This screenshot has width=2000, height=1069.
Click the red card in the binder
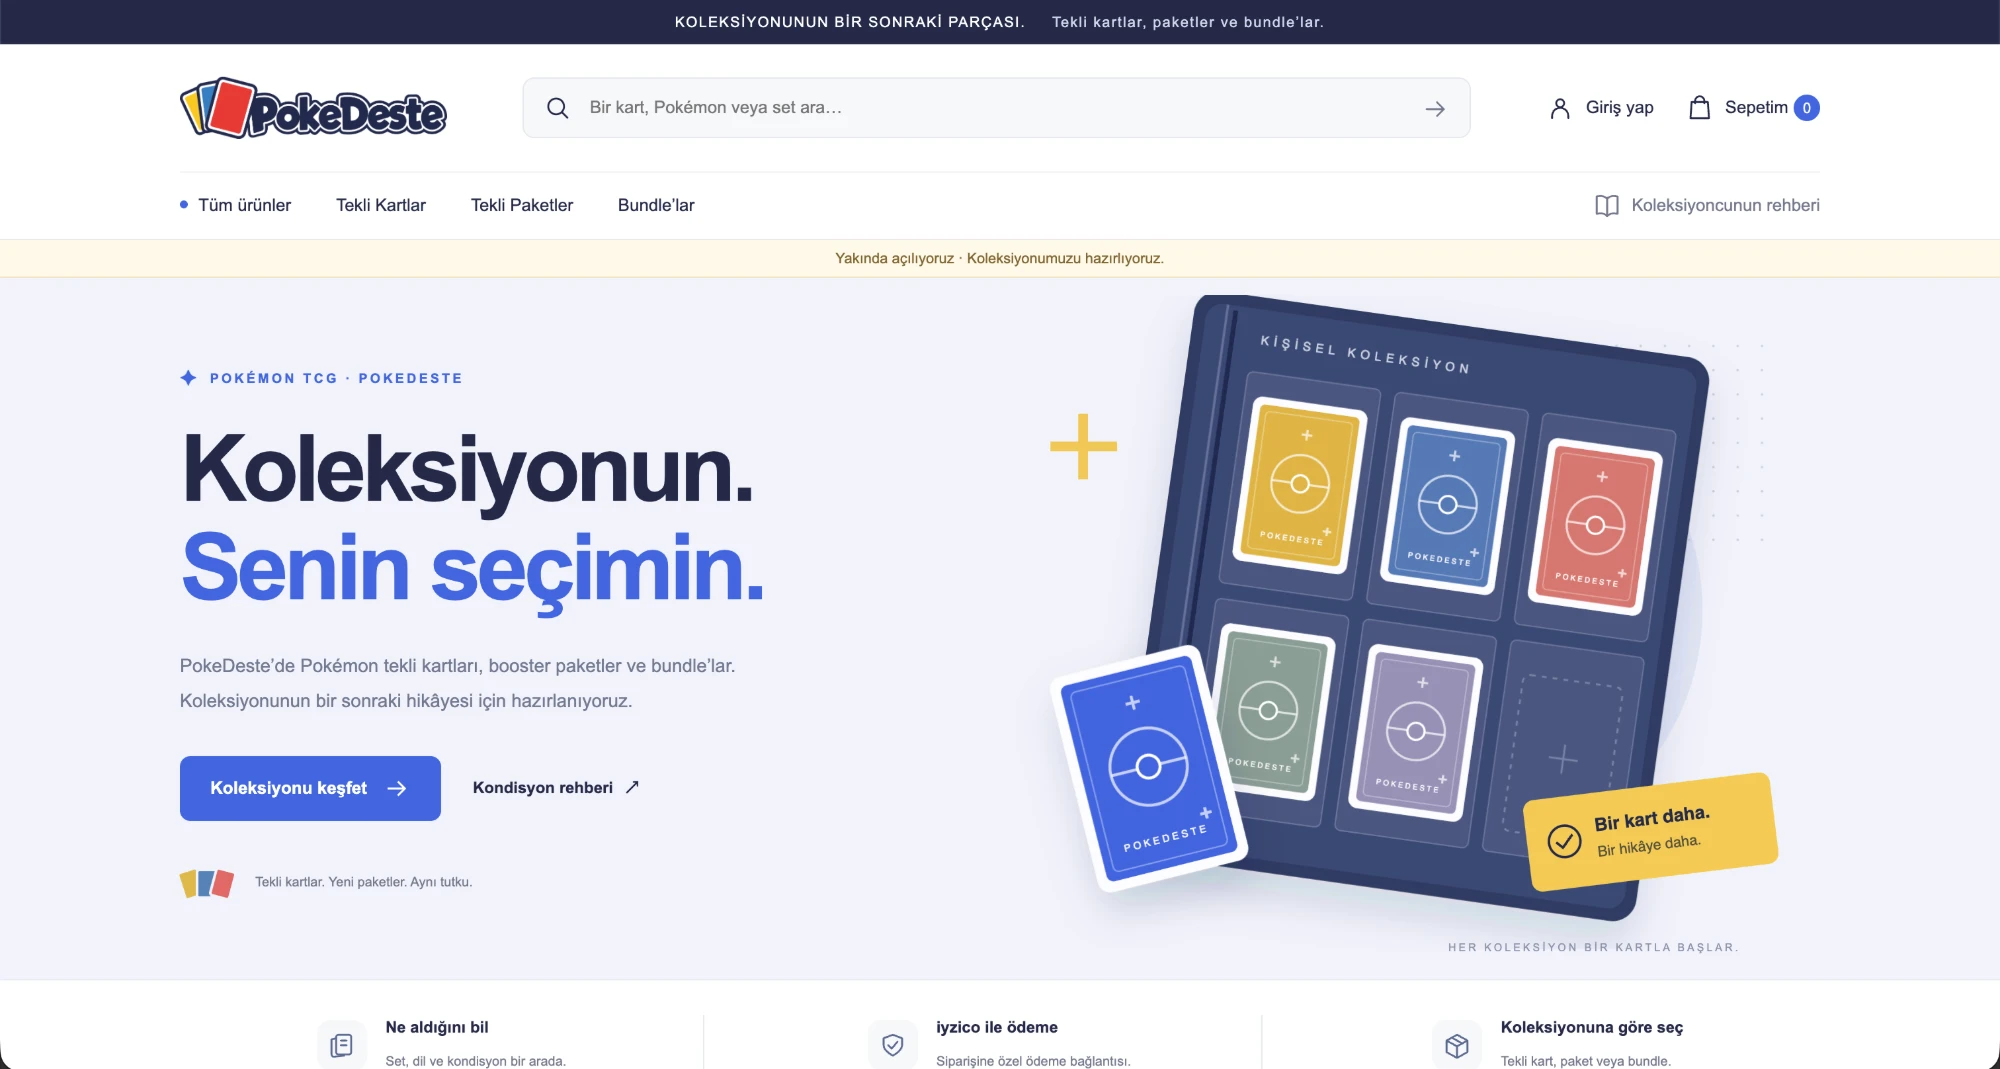[x=1595, y=526]
